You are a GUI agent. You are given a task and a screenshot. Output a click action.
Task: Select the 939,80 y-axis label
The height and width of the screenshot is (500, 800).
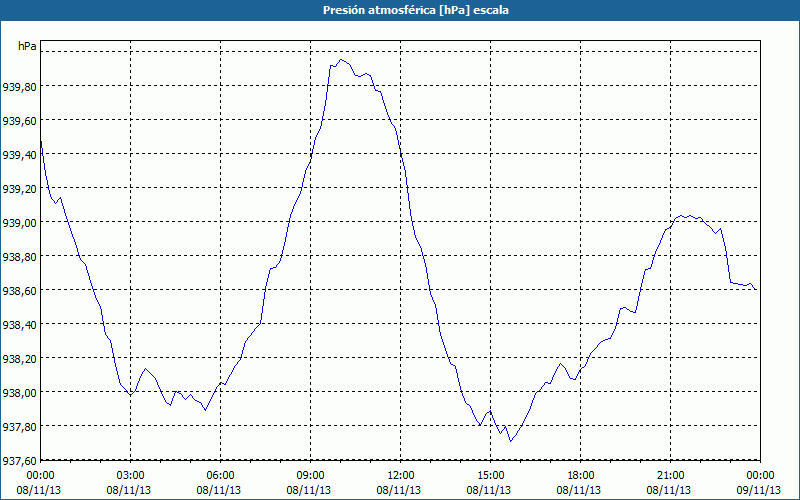click(x=19, y=87)
